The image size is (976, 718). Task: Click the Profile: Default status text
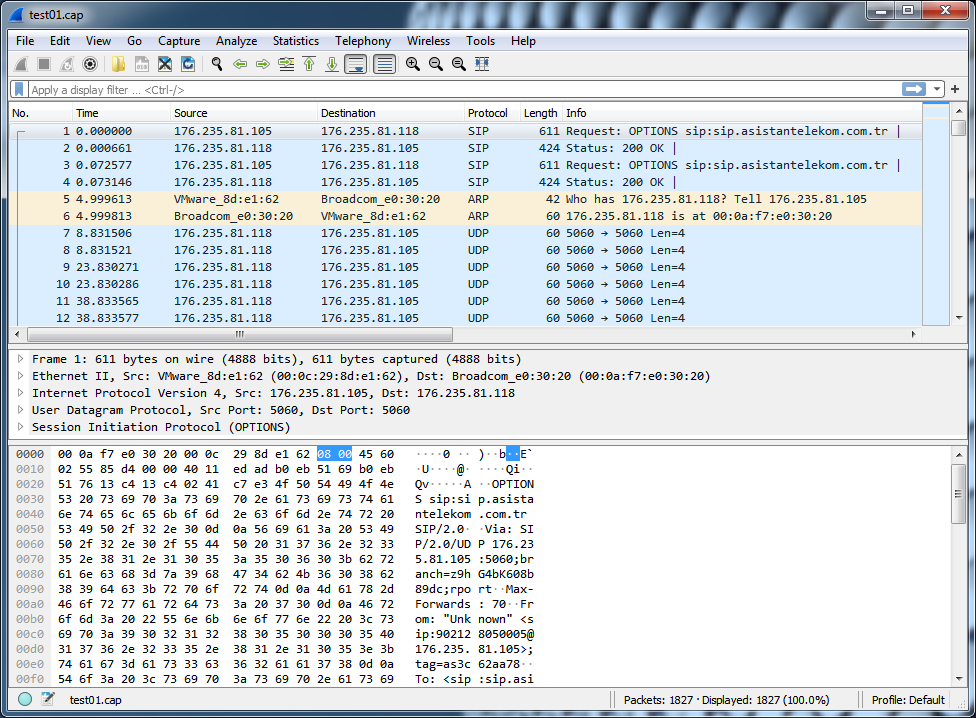908,700
